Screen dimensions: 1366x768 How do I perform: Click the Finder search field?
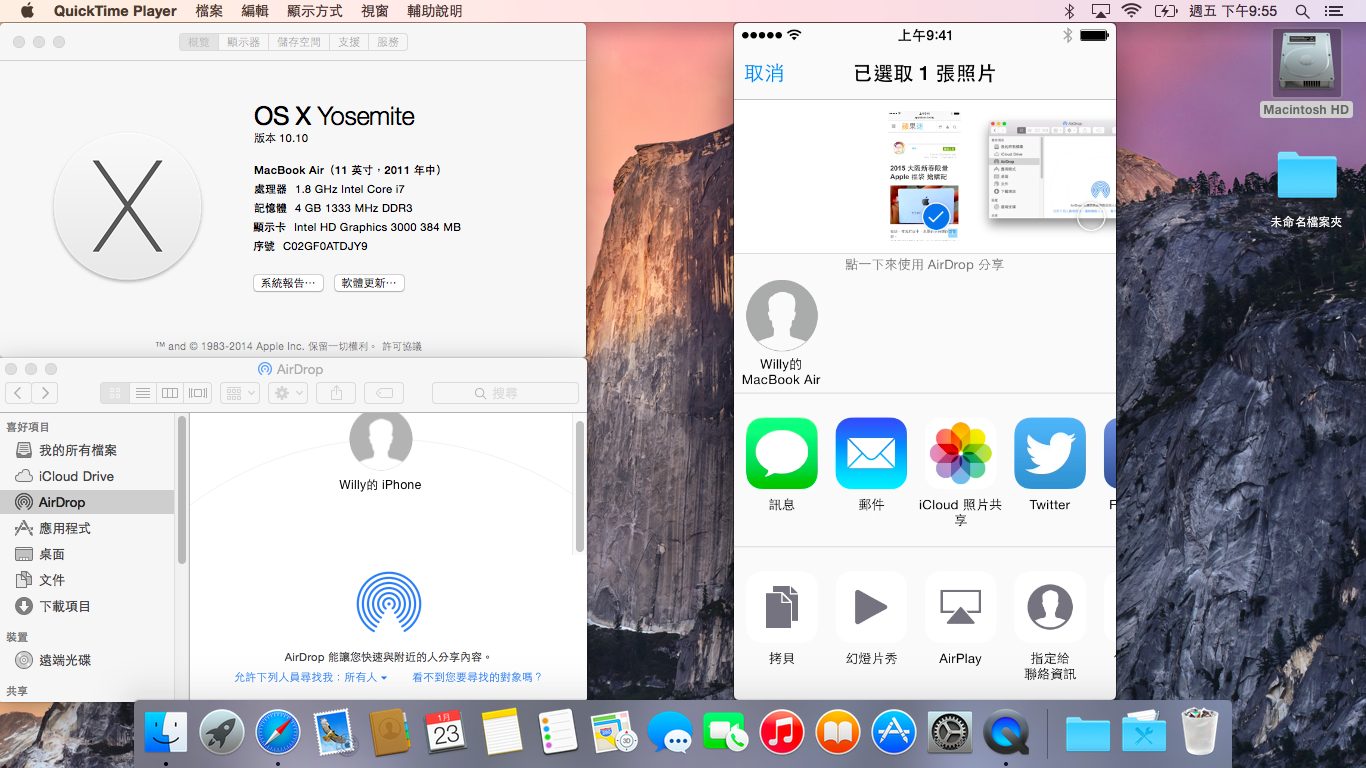pyautogui.click(x=505, y=393)
